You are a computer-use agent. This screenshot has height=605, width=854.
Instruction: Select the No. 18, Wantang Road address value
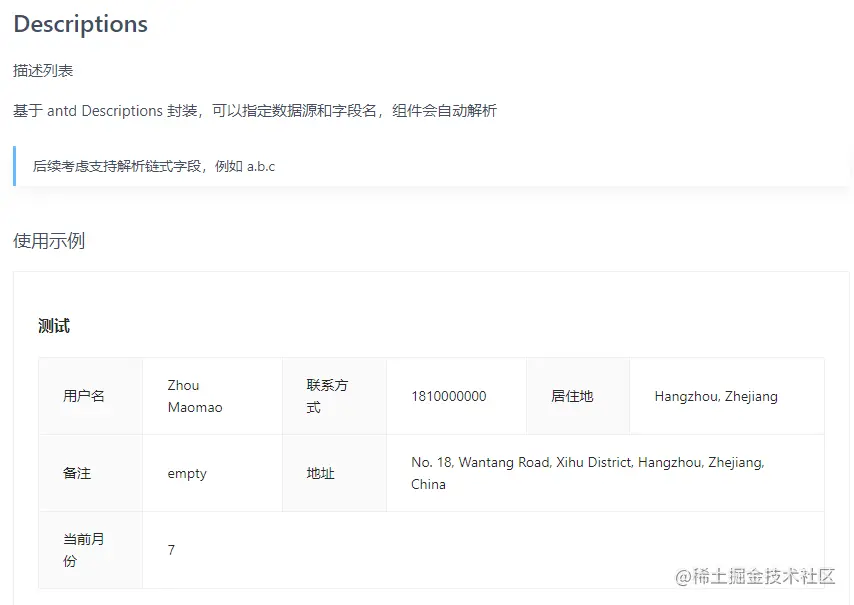tap(588, 473)
